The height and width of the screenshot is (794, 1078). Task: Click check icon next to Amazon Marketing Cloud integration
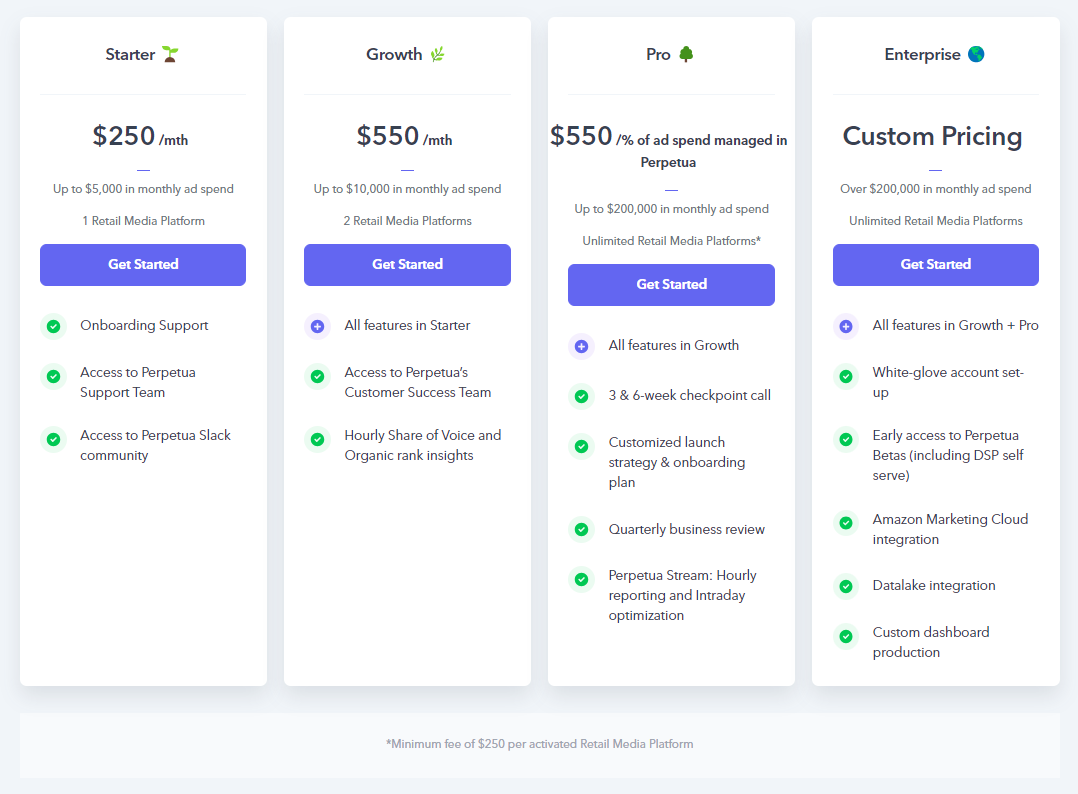846,522
